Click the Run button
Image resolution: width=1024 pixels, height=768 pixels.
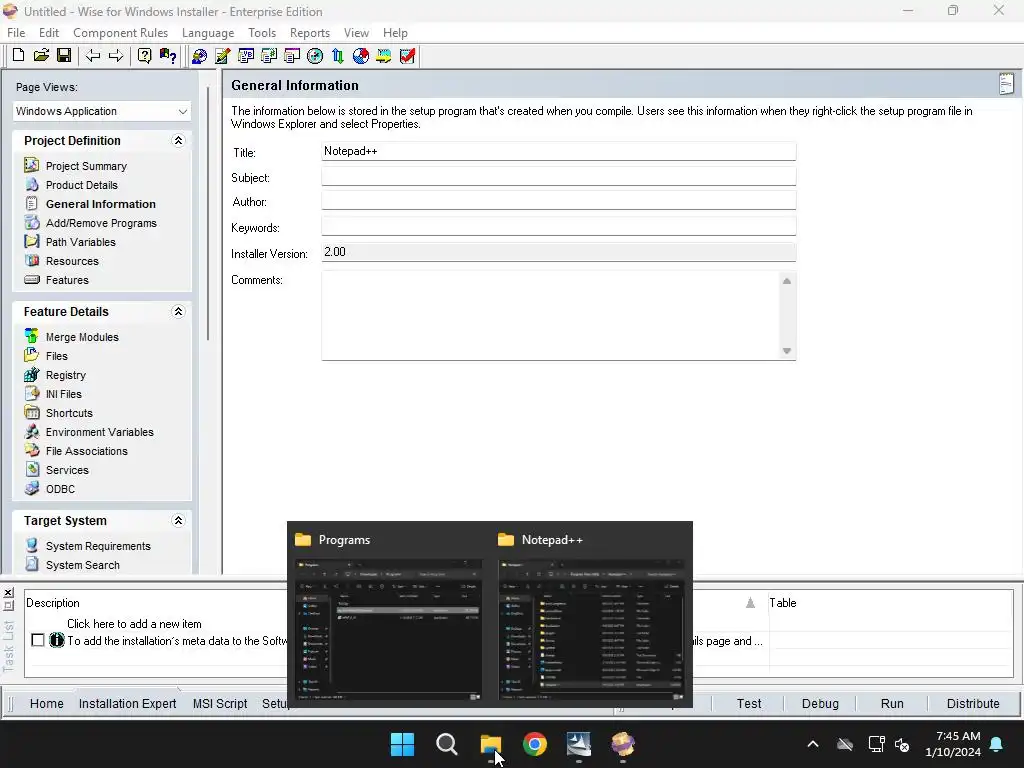click(x=892, y=703)
